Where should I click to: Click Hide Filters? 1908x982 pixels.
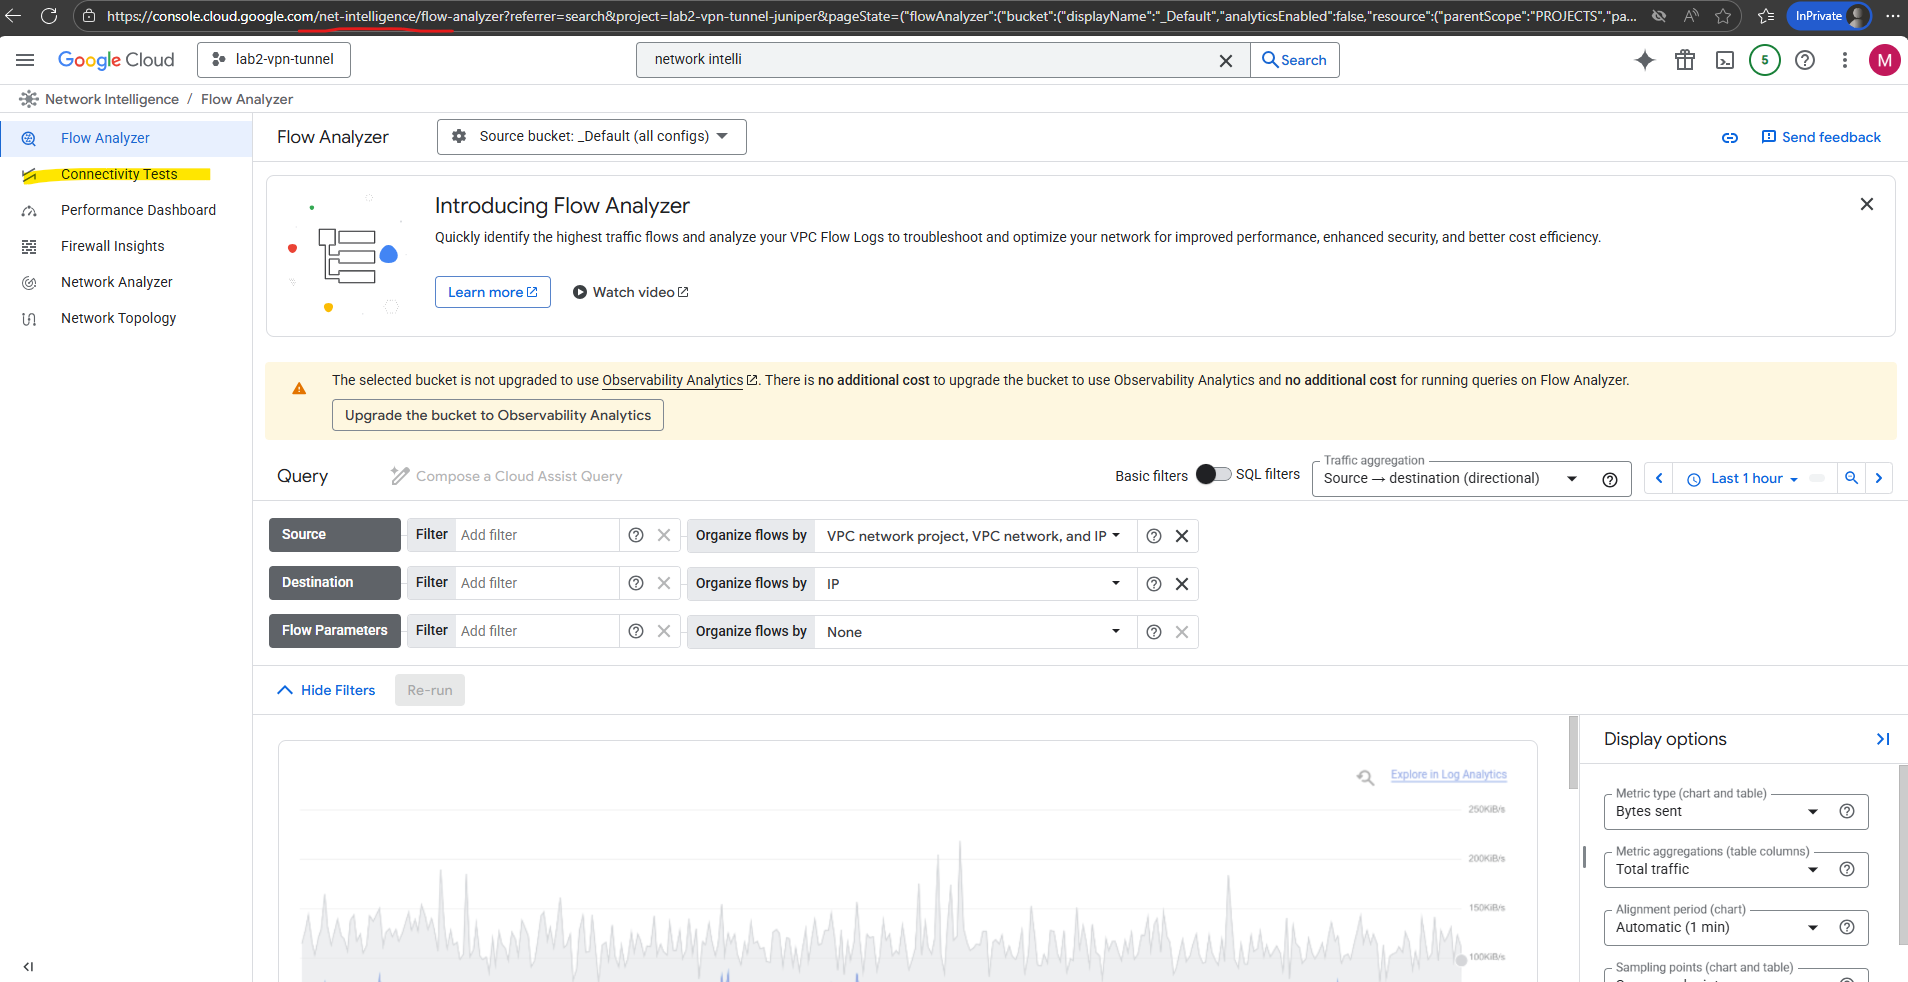pos(326,690)
